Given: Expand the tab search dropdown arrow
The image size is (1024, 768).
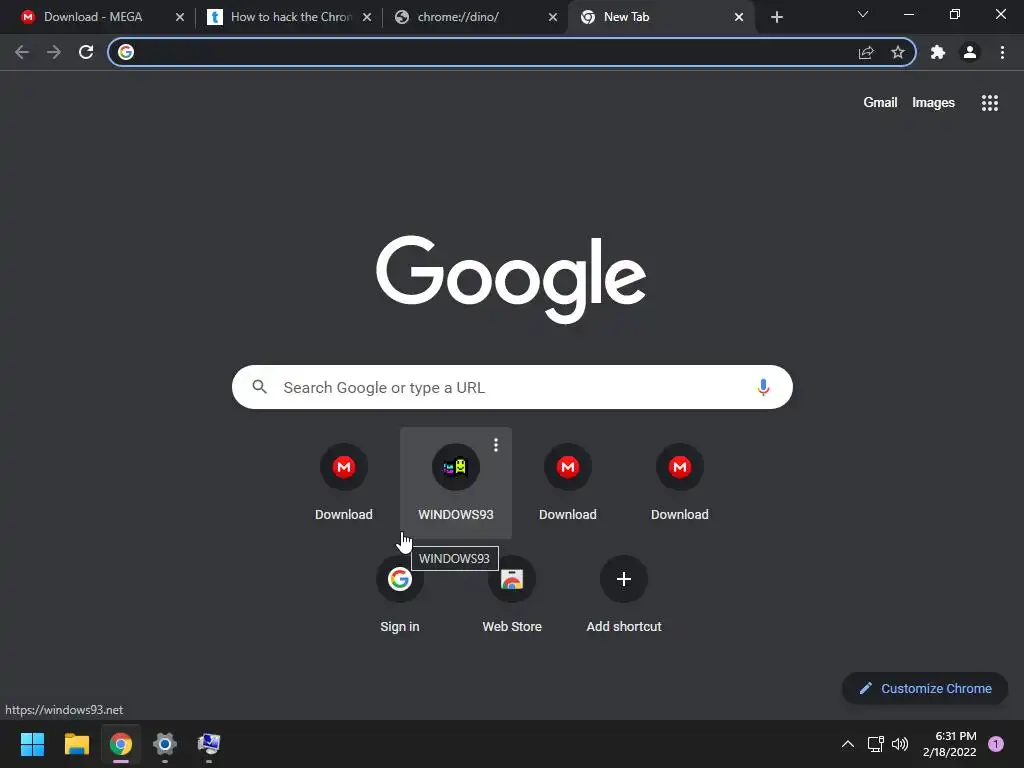Looking at the screenshot, I should coord(863,14).
